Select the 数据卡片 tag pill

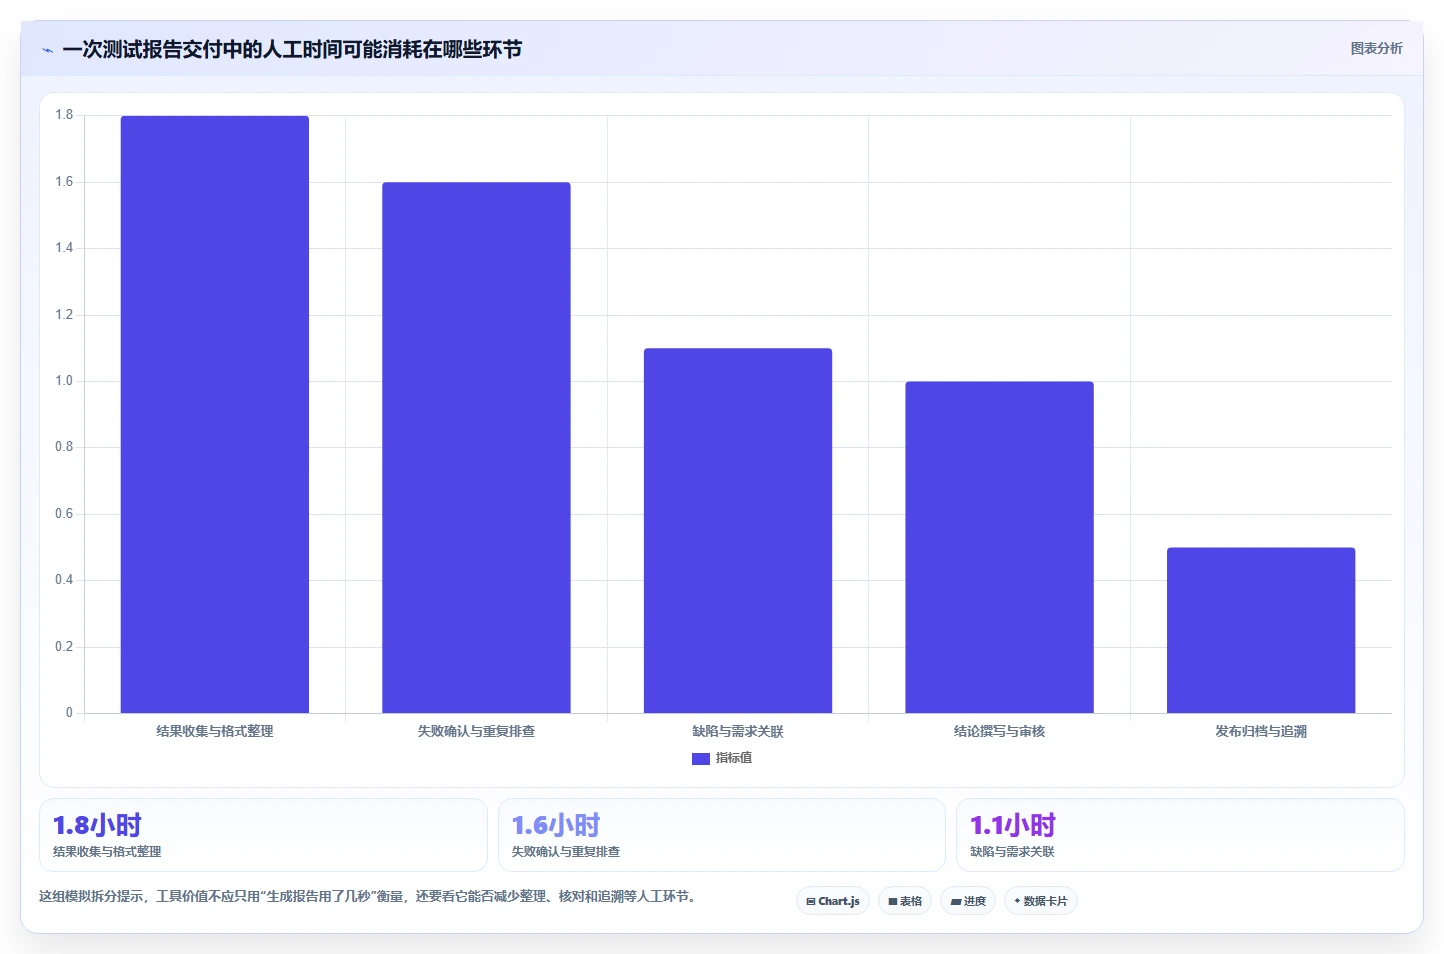click(1041, 901)
